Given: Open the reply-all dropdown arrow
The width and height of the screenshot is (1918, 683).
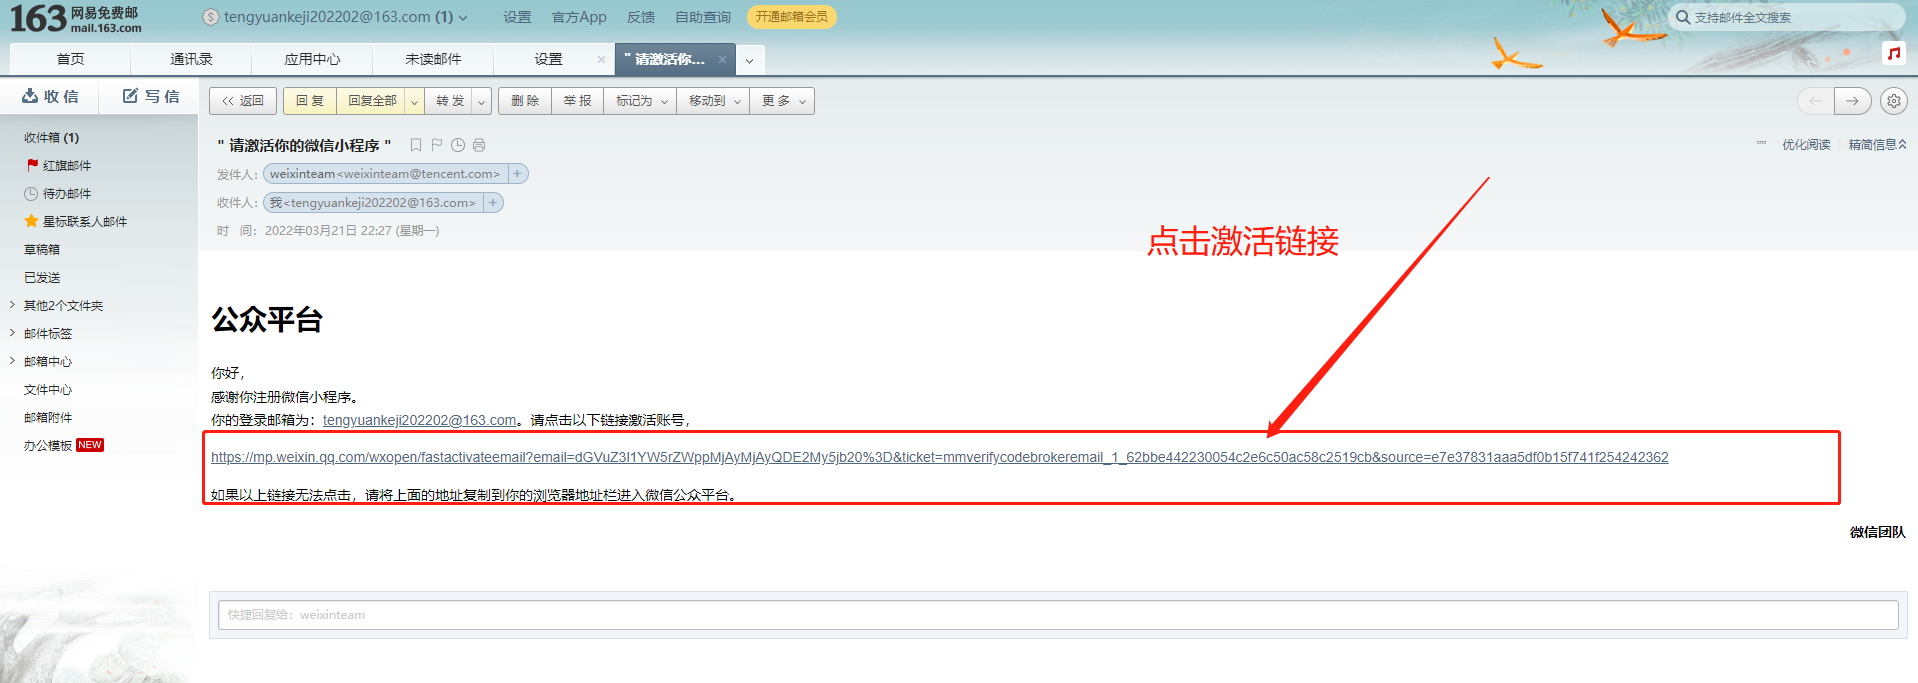Looking at the screenshot, I should 414,102.
